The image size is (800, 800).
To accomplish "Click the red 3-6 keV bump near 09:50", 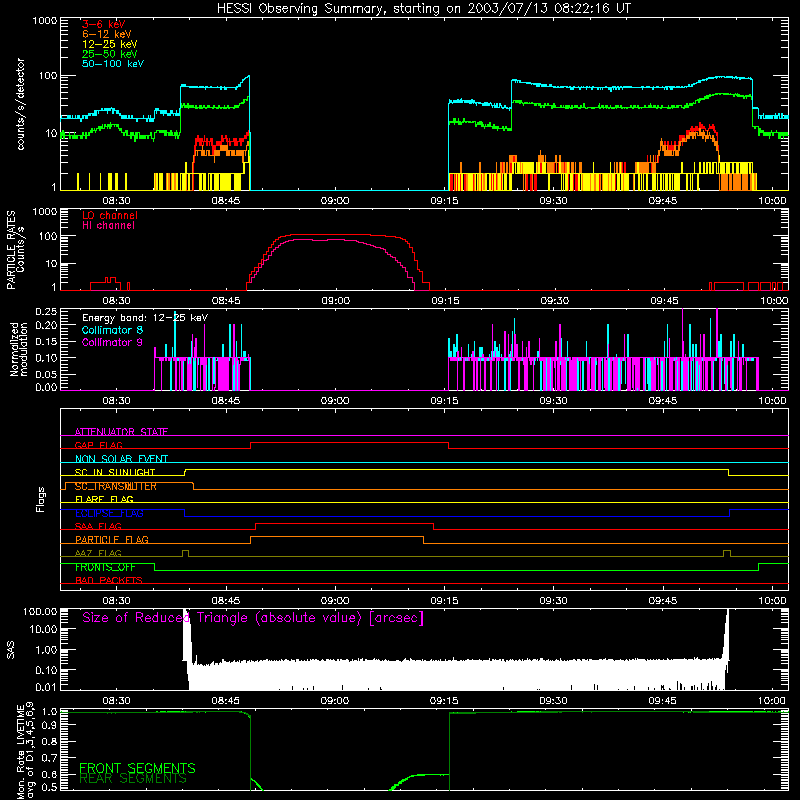I will (x=700, y=129).
